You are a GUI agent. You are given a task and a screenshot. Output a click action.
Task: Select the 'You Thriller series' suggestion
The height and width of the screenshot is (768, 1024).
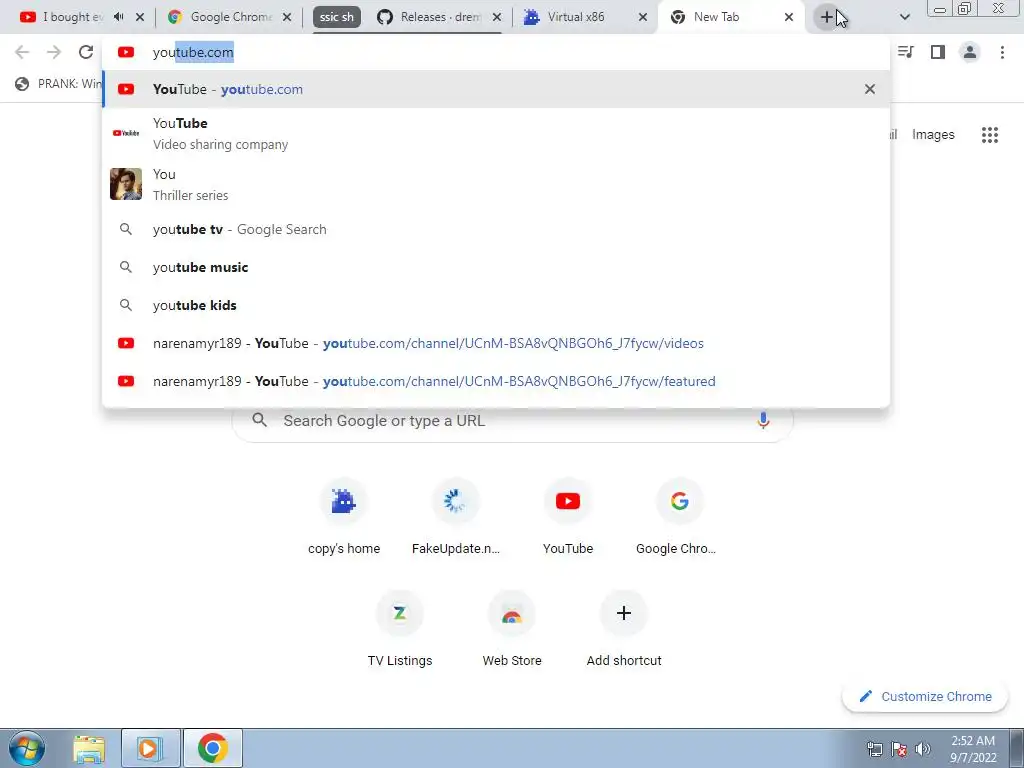[496, 184]
